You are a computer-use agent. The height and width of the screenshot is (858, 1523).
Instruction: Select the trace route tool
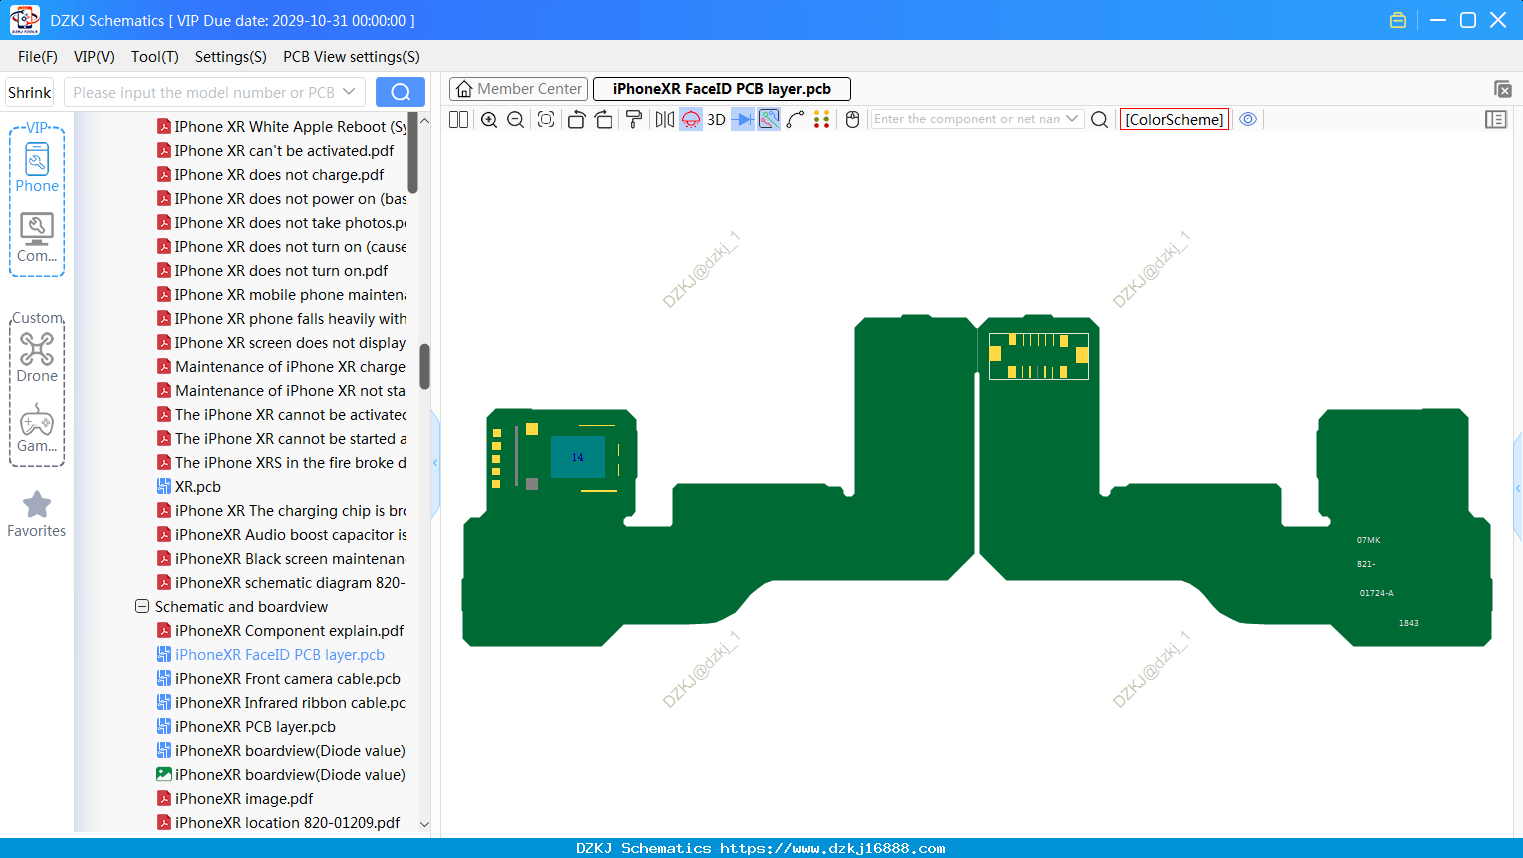click(795, 119)
